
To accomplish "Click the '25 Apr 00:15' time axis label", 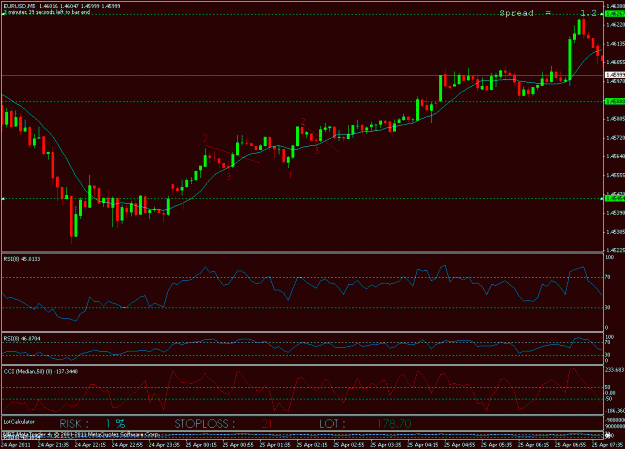I will 201,445.
